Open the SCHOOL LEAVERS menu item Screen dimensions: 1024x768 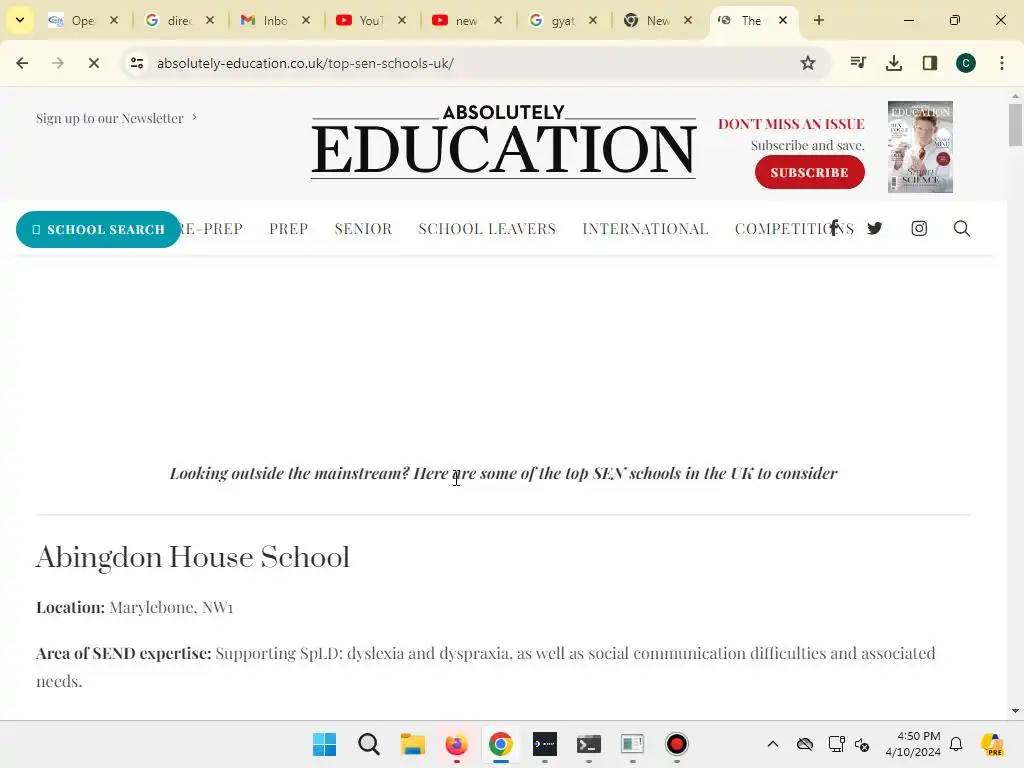coord(487,229)
